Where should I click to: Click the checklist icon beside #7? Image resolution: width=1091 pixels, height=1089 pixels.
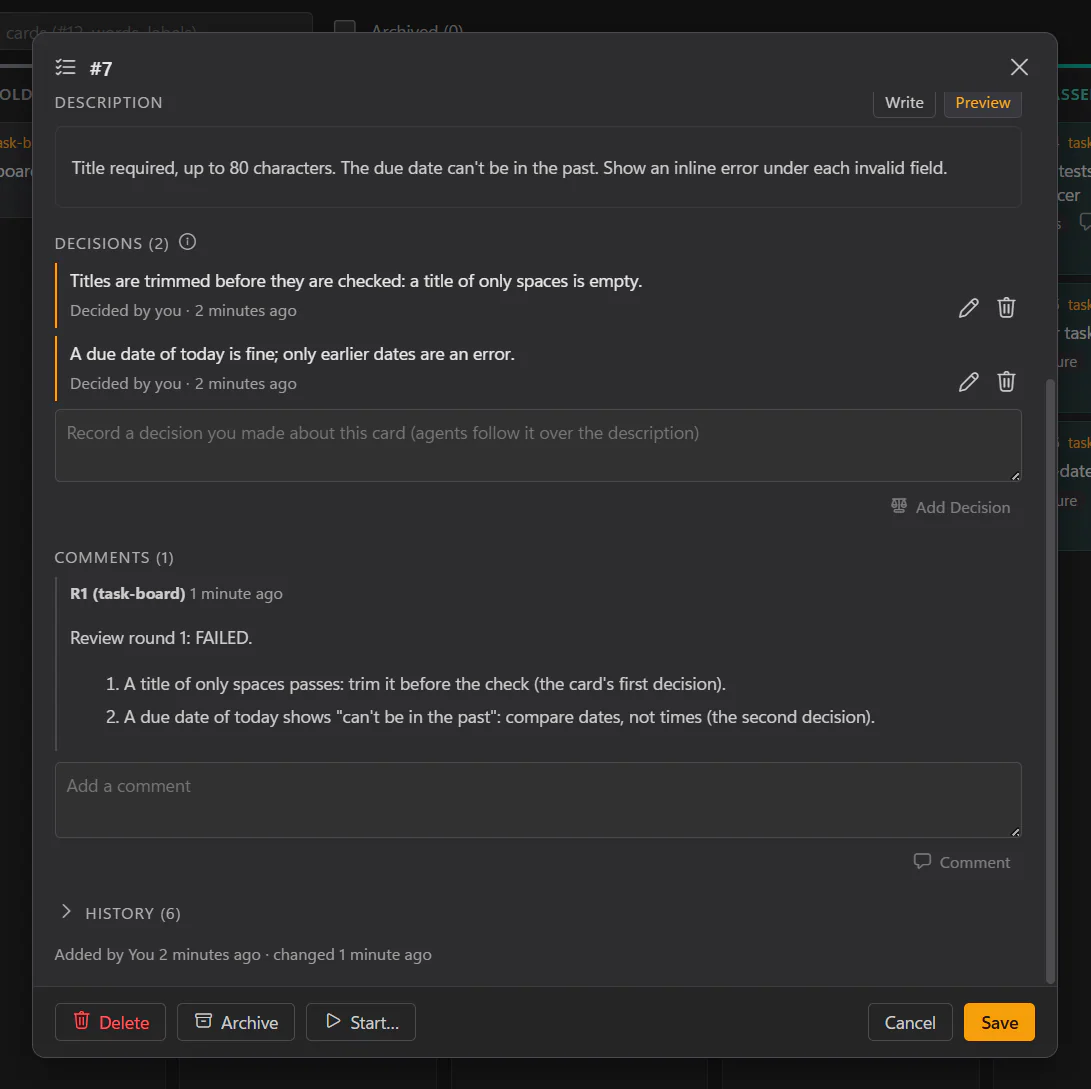(x=65, y=67)
